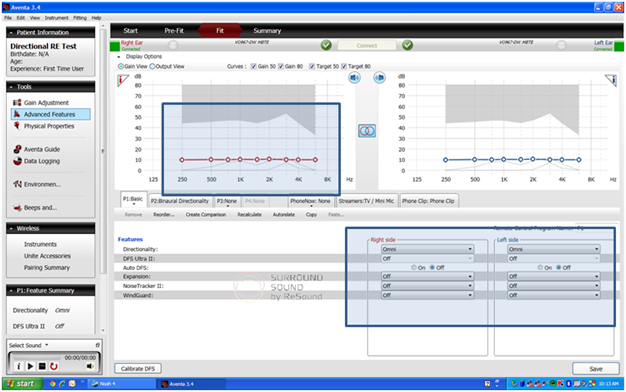
Task: Click the Save button
Action: coord(596,369)
